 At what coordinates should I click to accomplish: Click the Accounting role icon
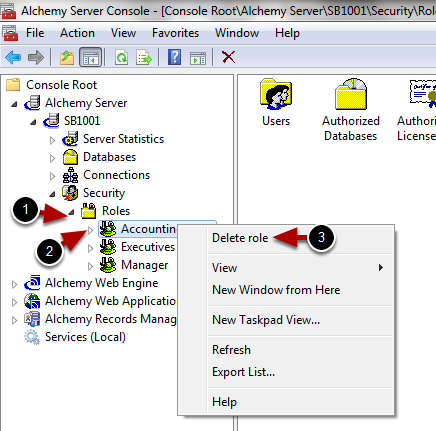tap(108, 229)
